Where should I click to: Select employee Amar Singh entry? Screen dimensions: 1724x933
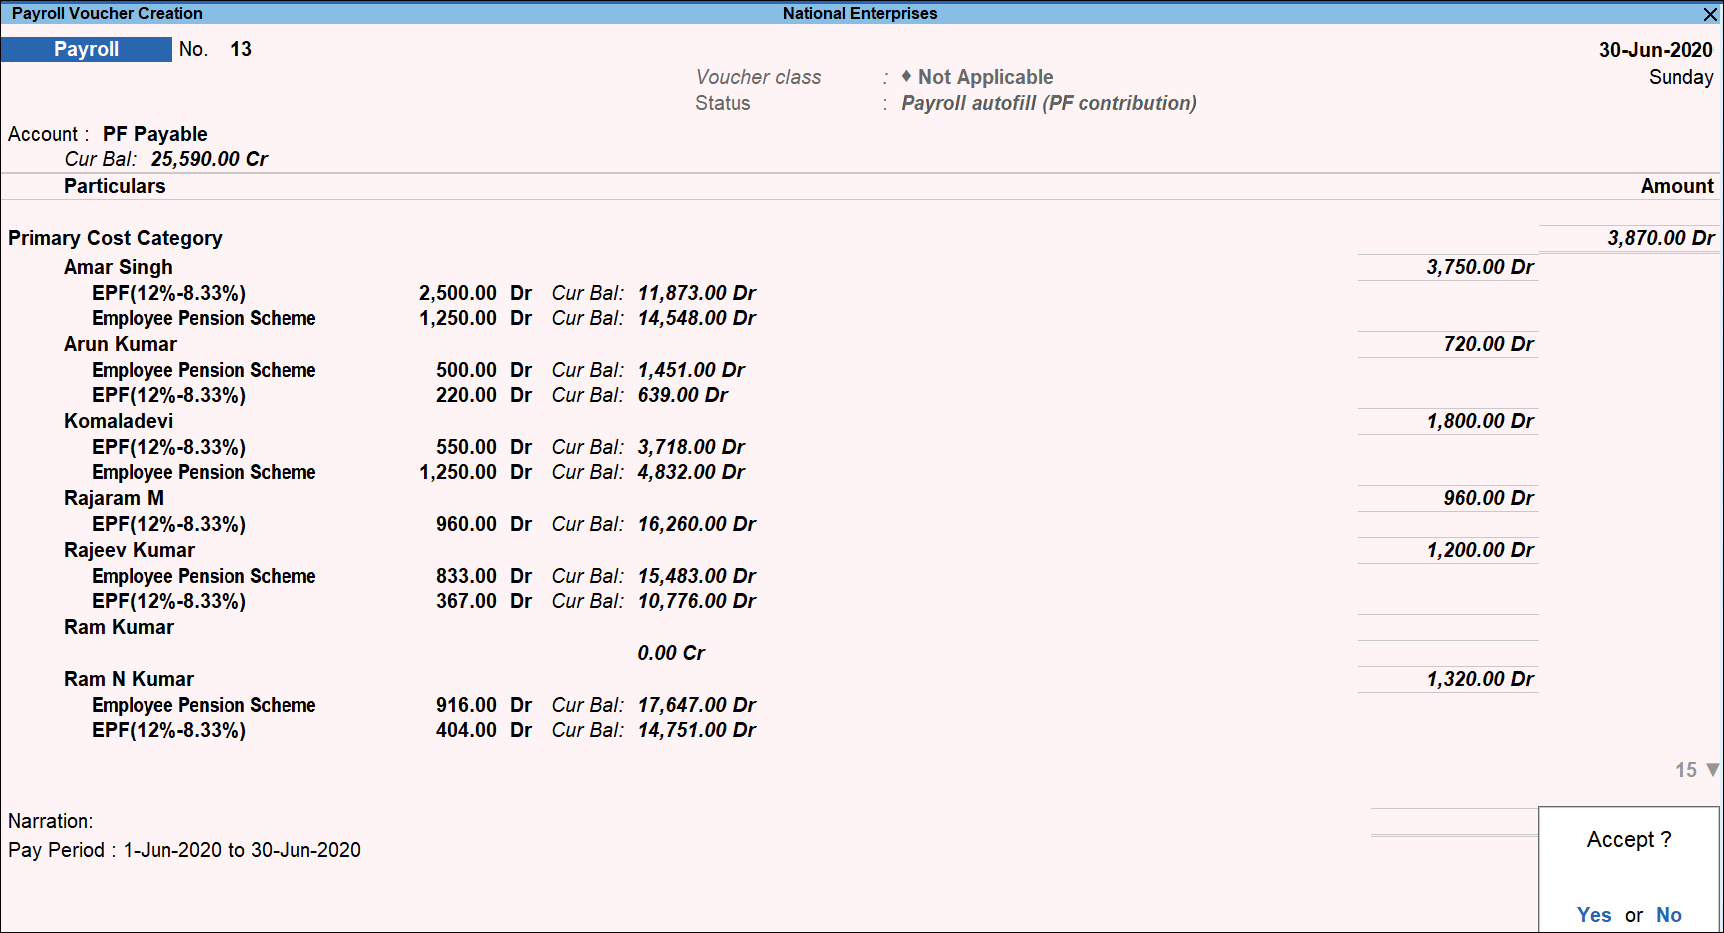point(117,267)
